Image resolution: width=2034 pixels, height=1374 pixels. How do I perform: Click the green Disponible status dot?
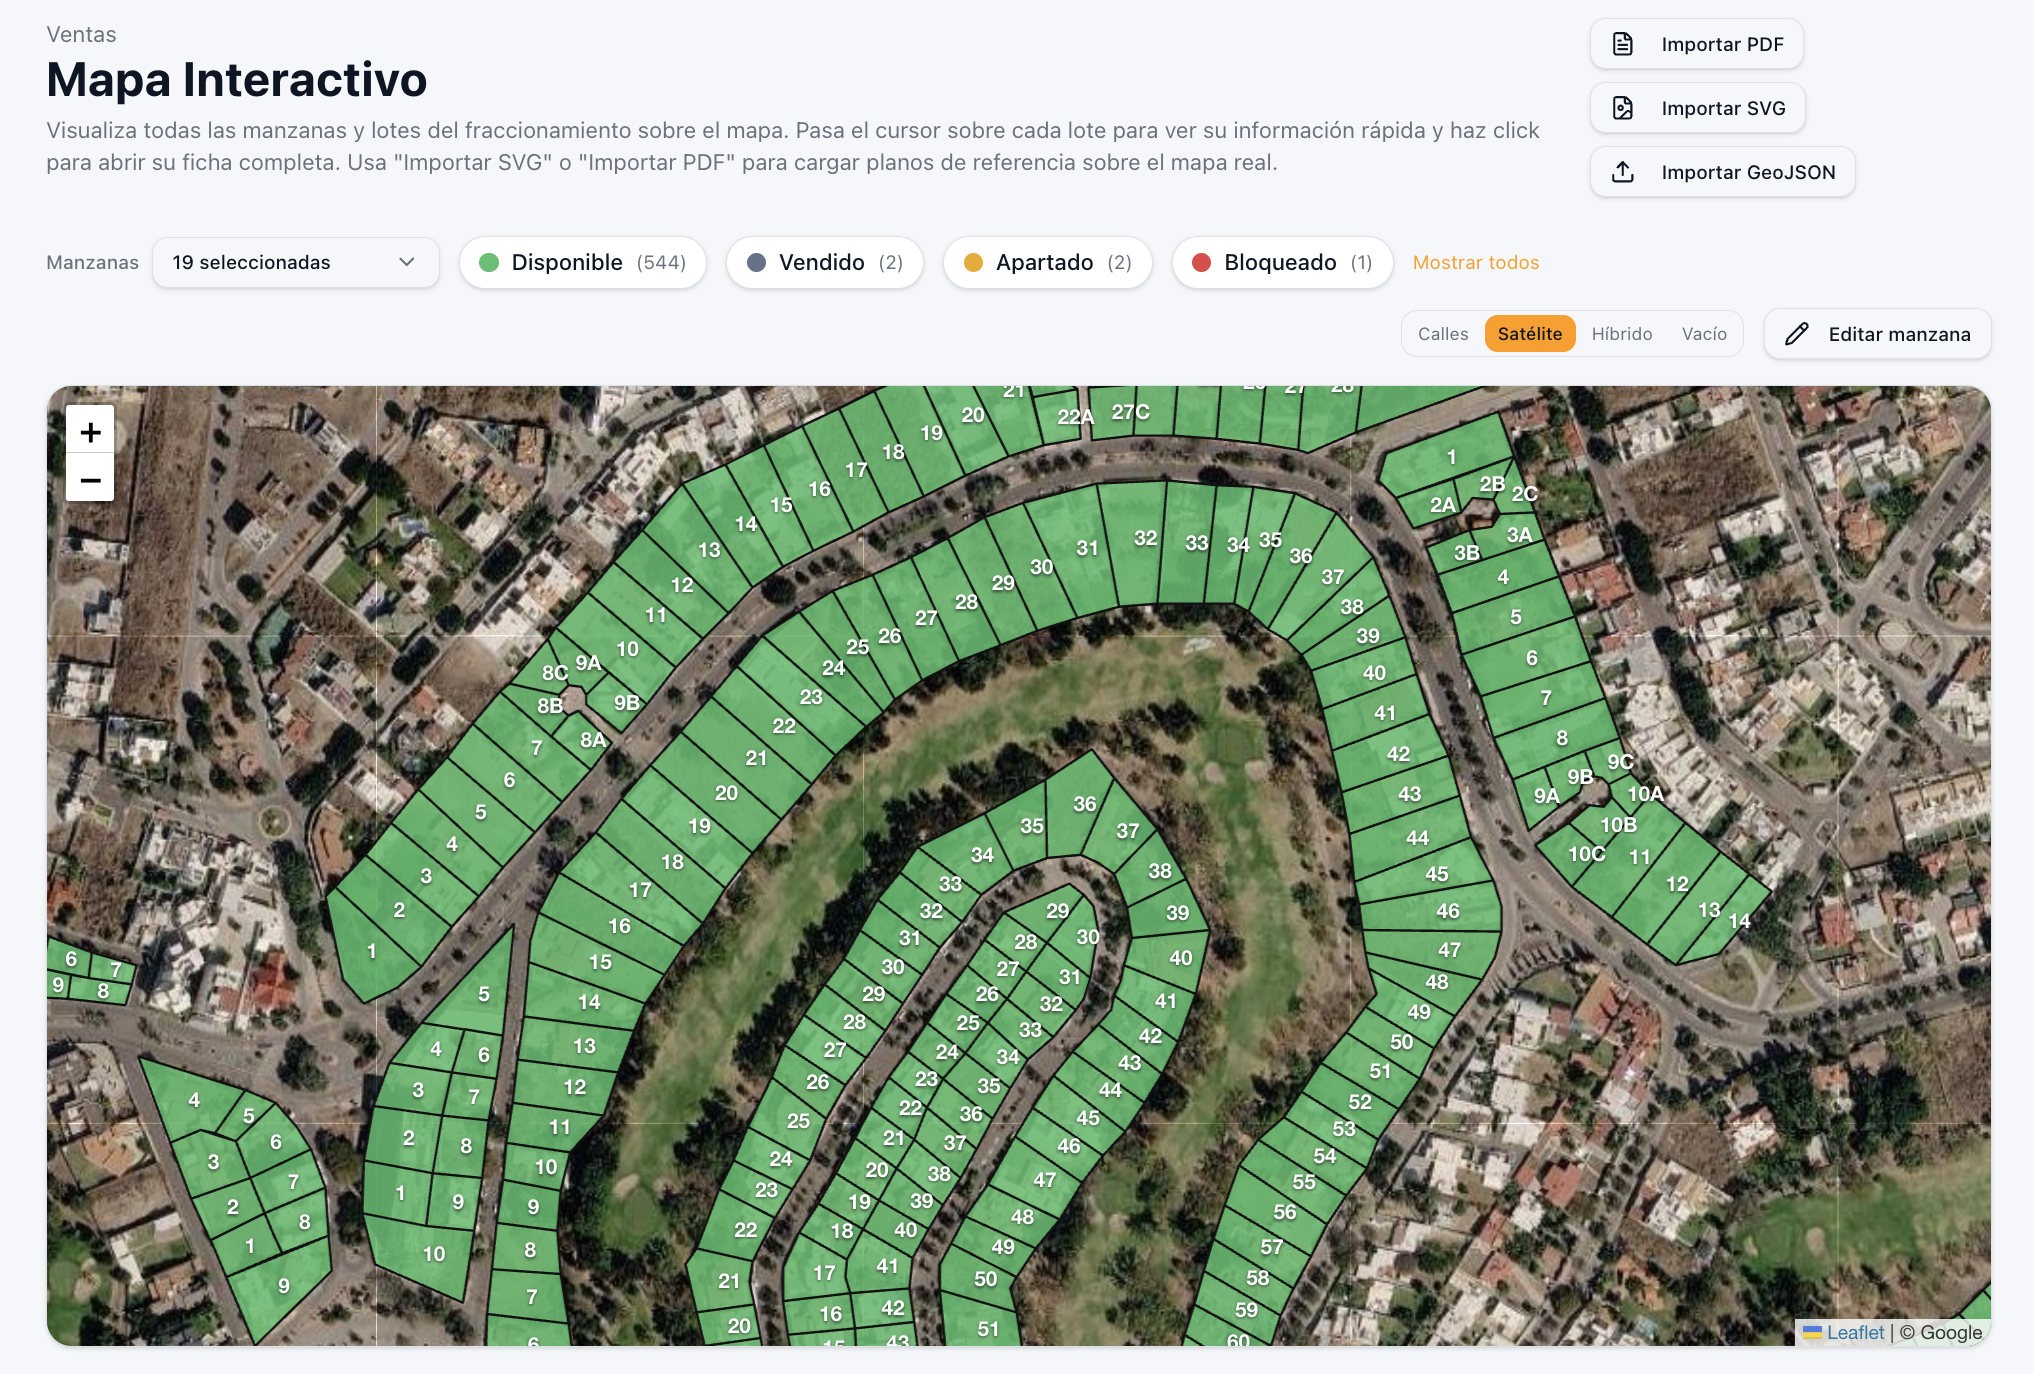pos(489,262)
